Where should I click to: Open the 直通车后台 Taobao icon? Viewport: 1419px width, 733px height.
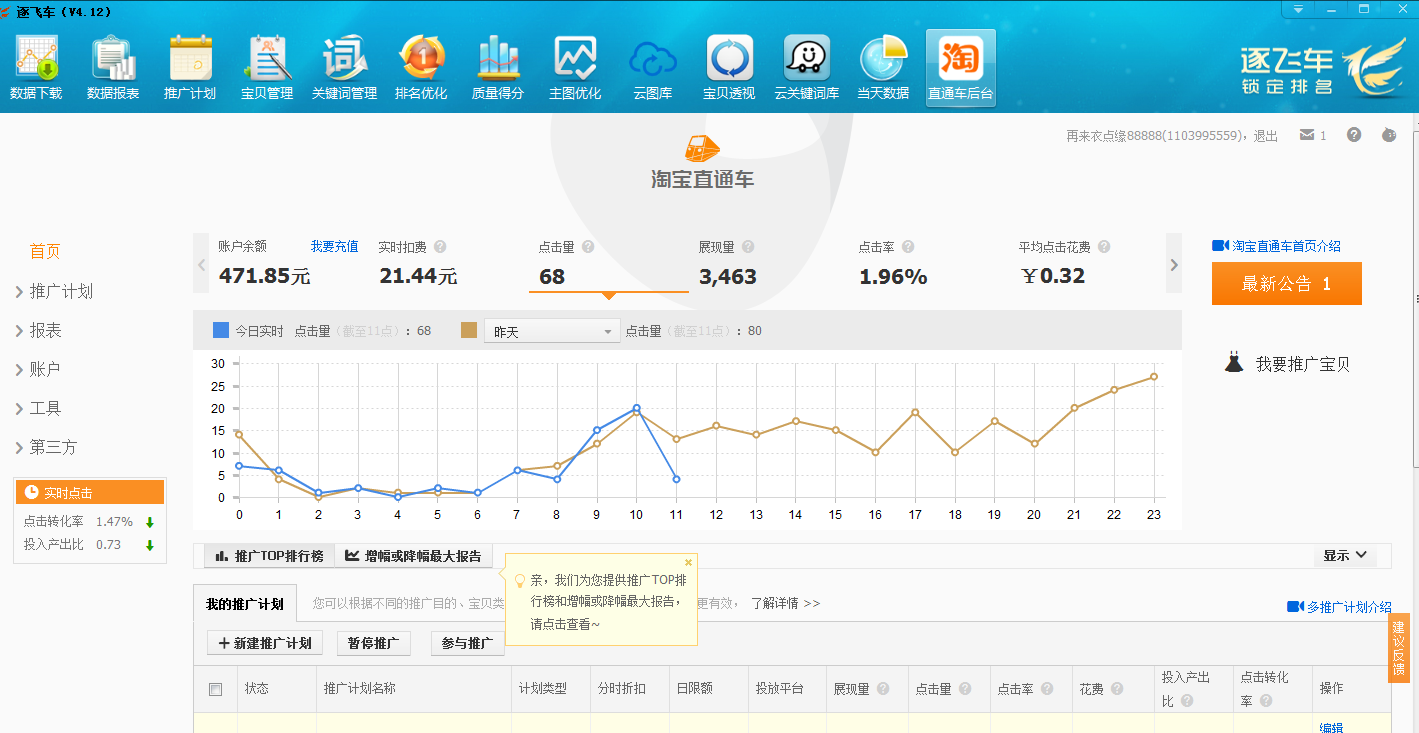click(x=960, y=68)
